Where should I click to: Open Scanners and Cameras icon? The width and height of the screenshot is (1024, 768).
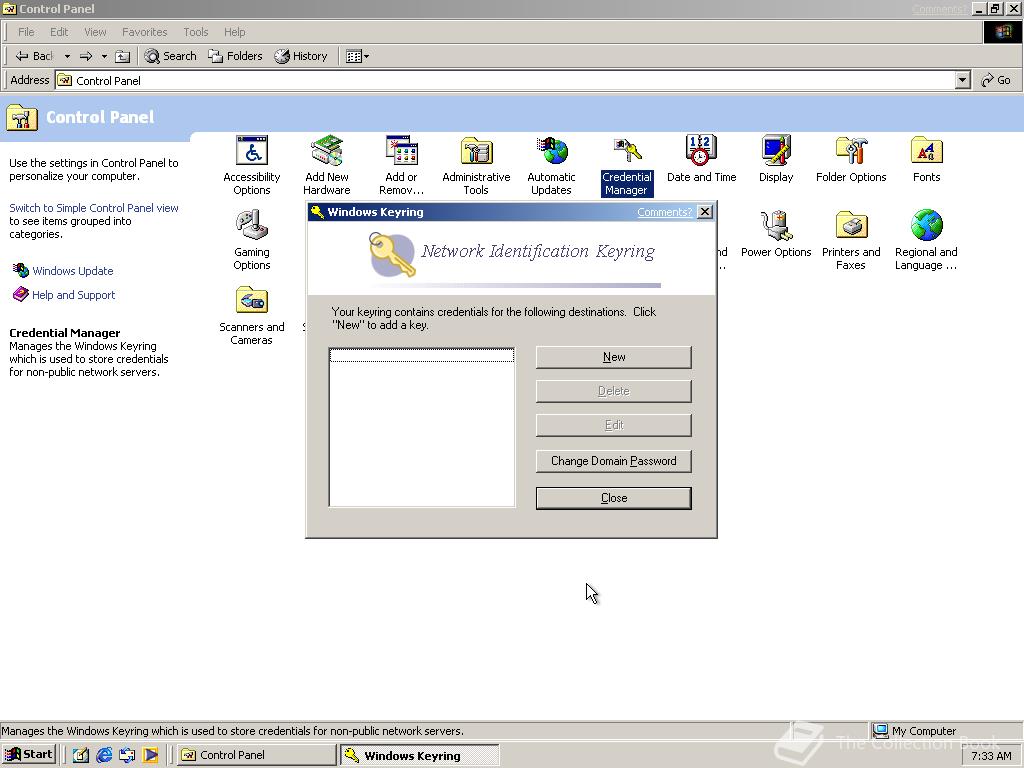pos(251,315)
